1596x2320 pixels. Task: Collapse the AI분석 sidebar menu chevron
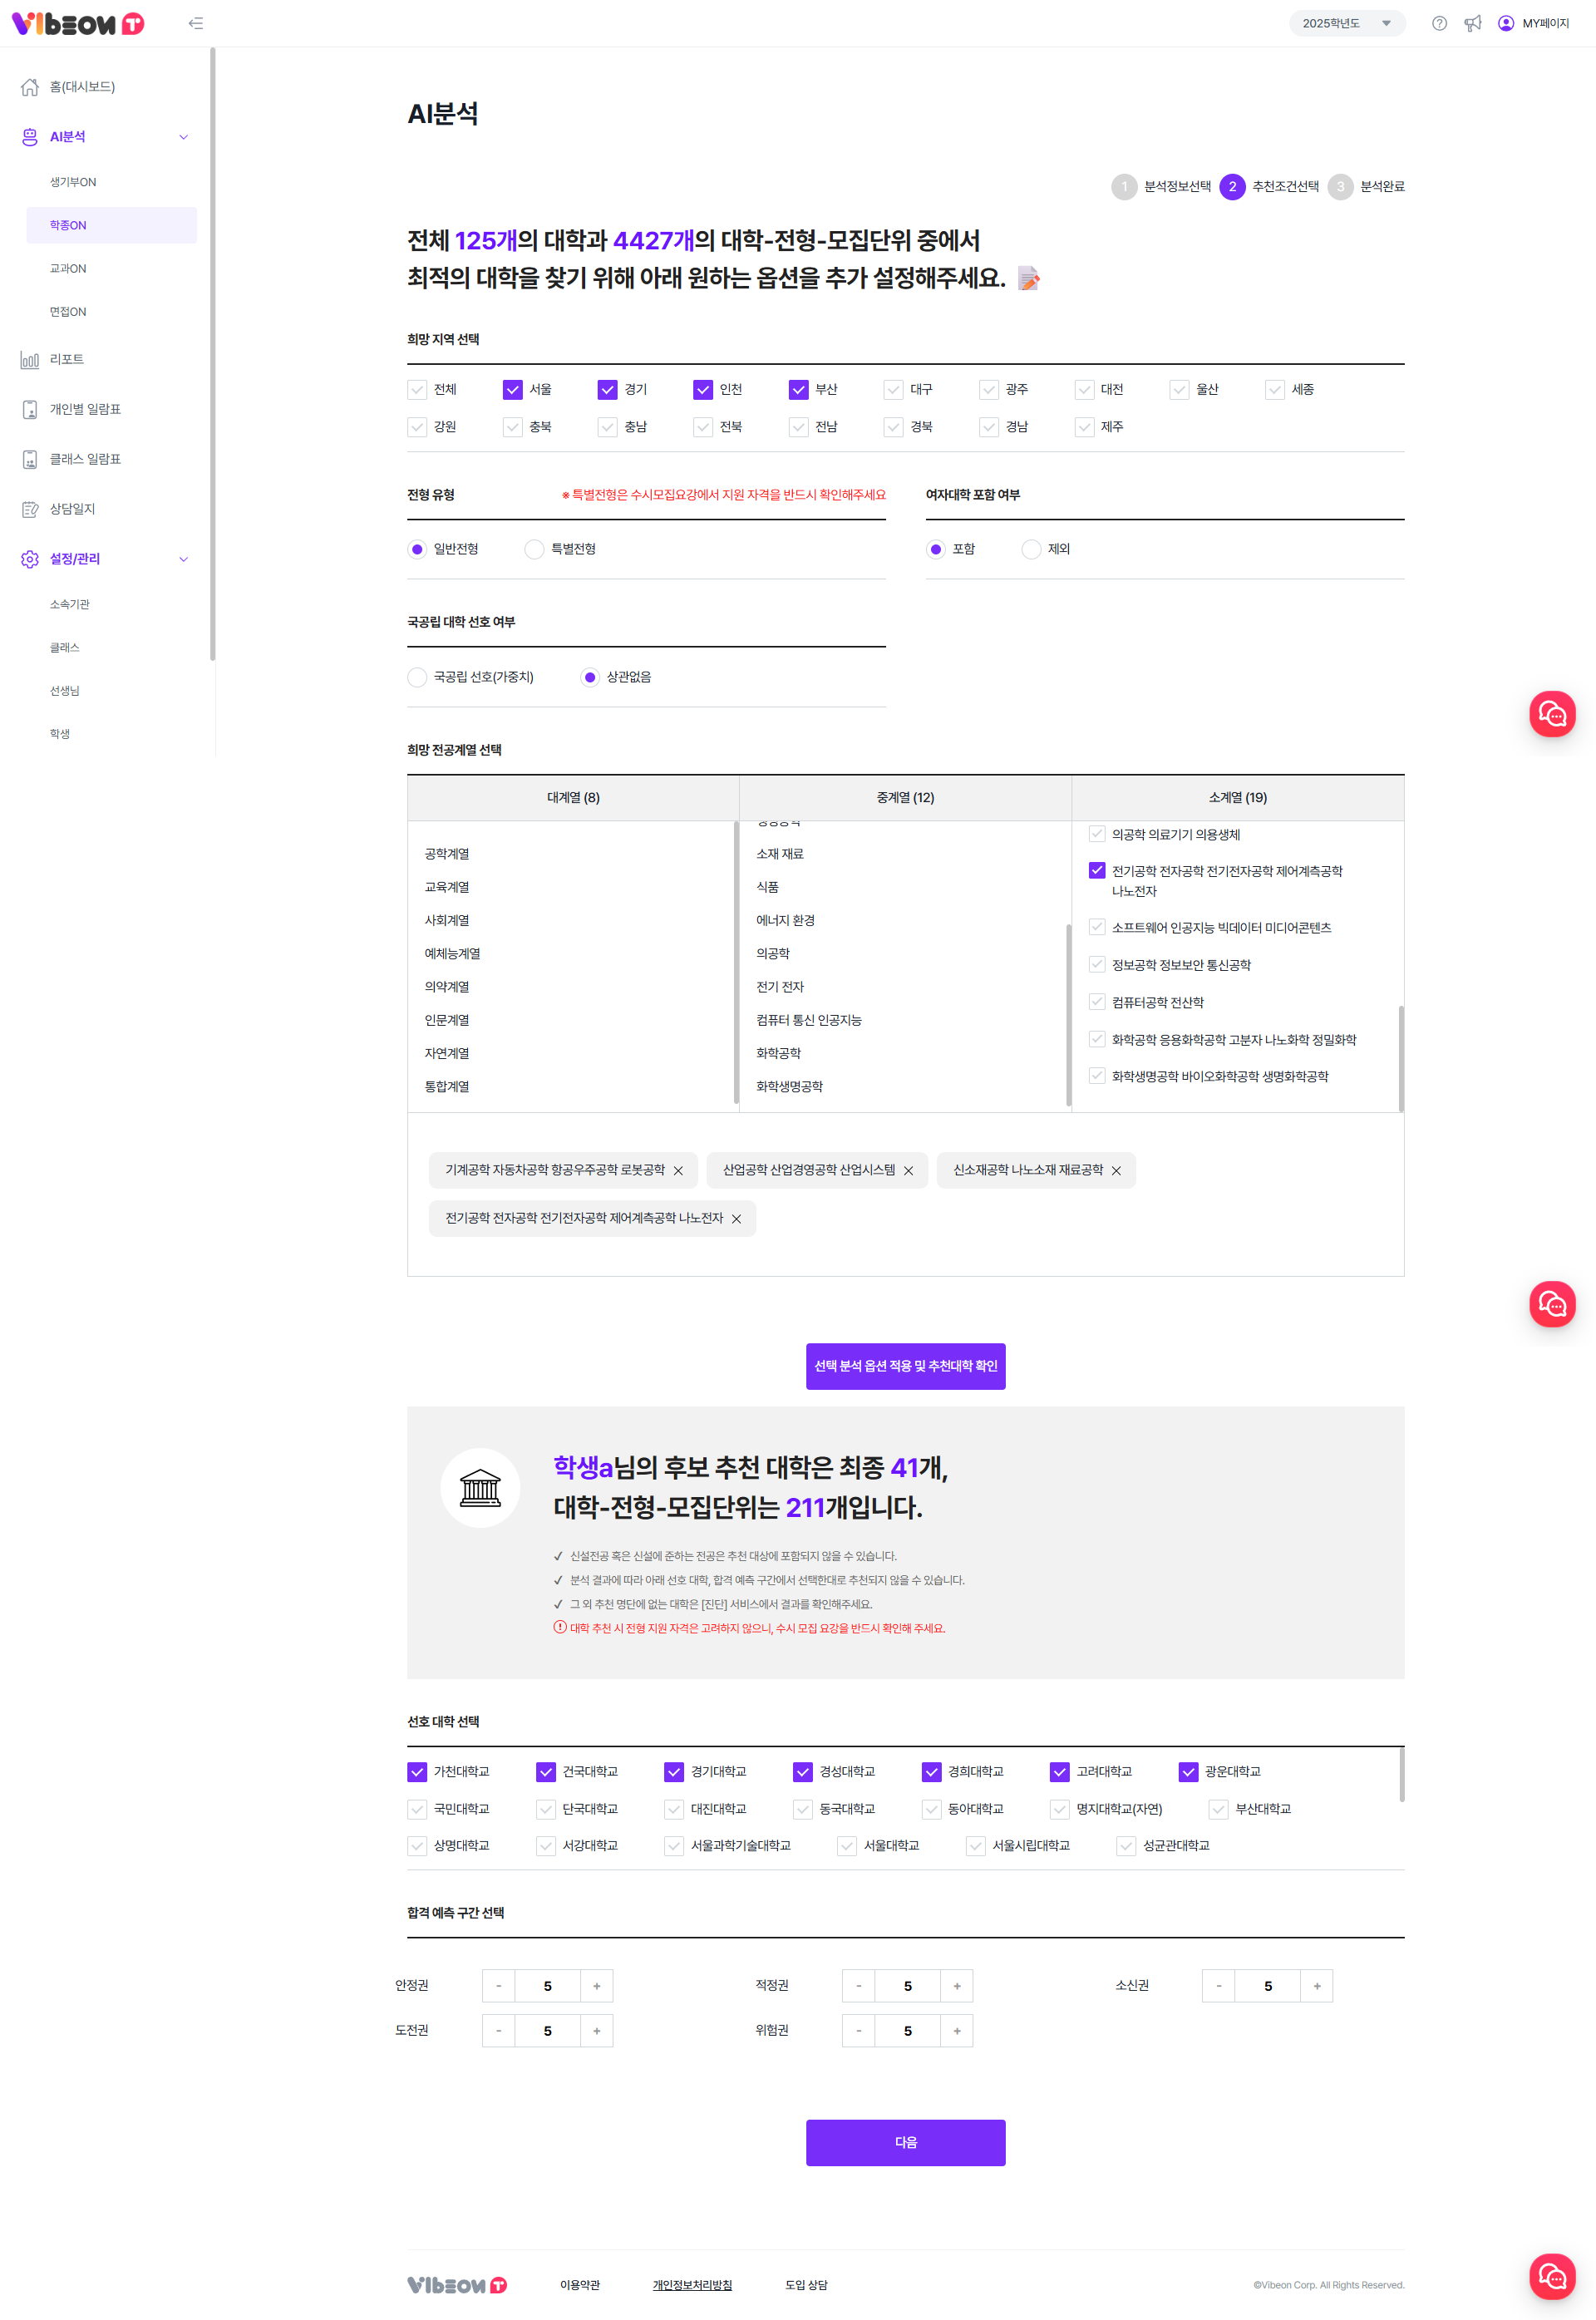click(183, 137)
